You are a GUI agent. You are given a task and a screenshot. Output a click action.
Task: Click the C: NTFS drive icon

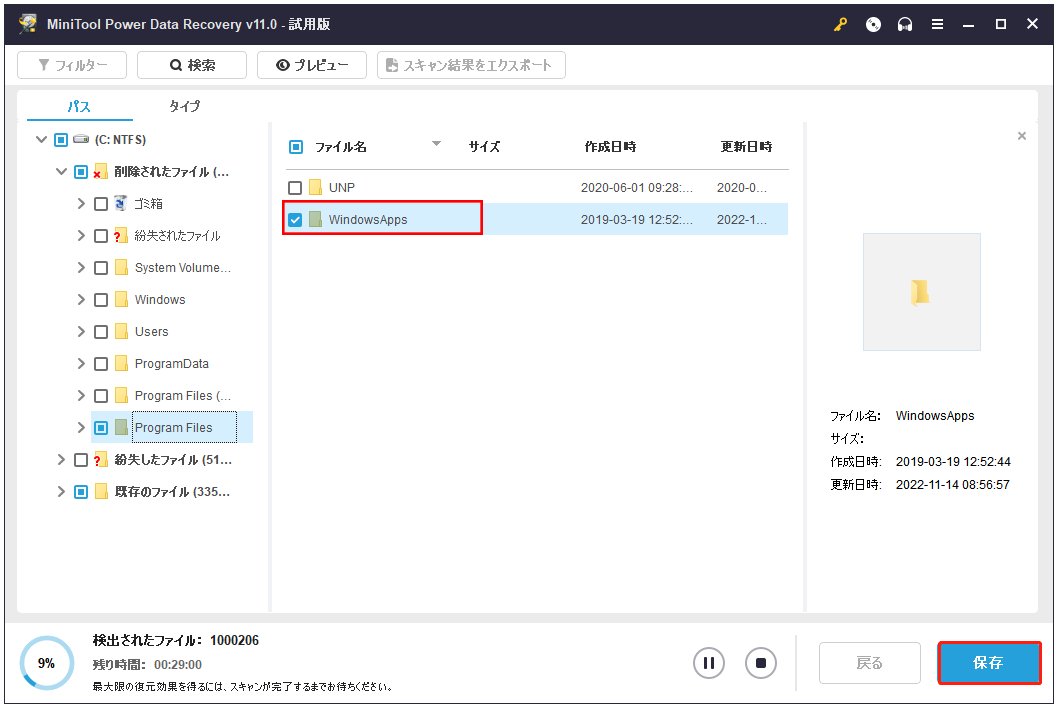tap(81, 139)
